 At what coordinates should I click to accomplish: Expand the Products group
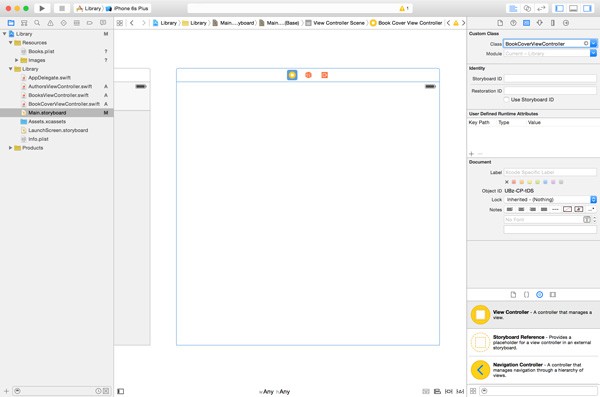10,148
